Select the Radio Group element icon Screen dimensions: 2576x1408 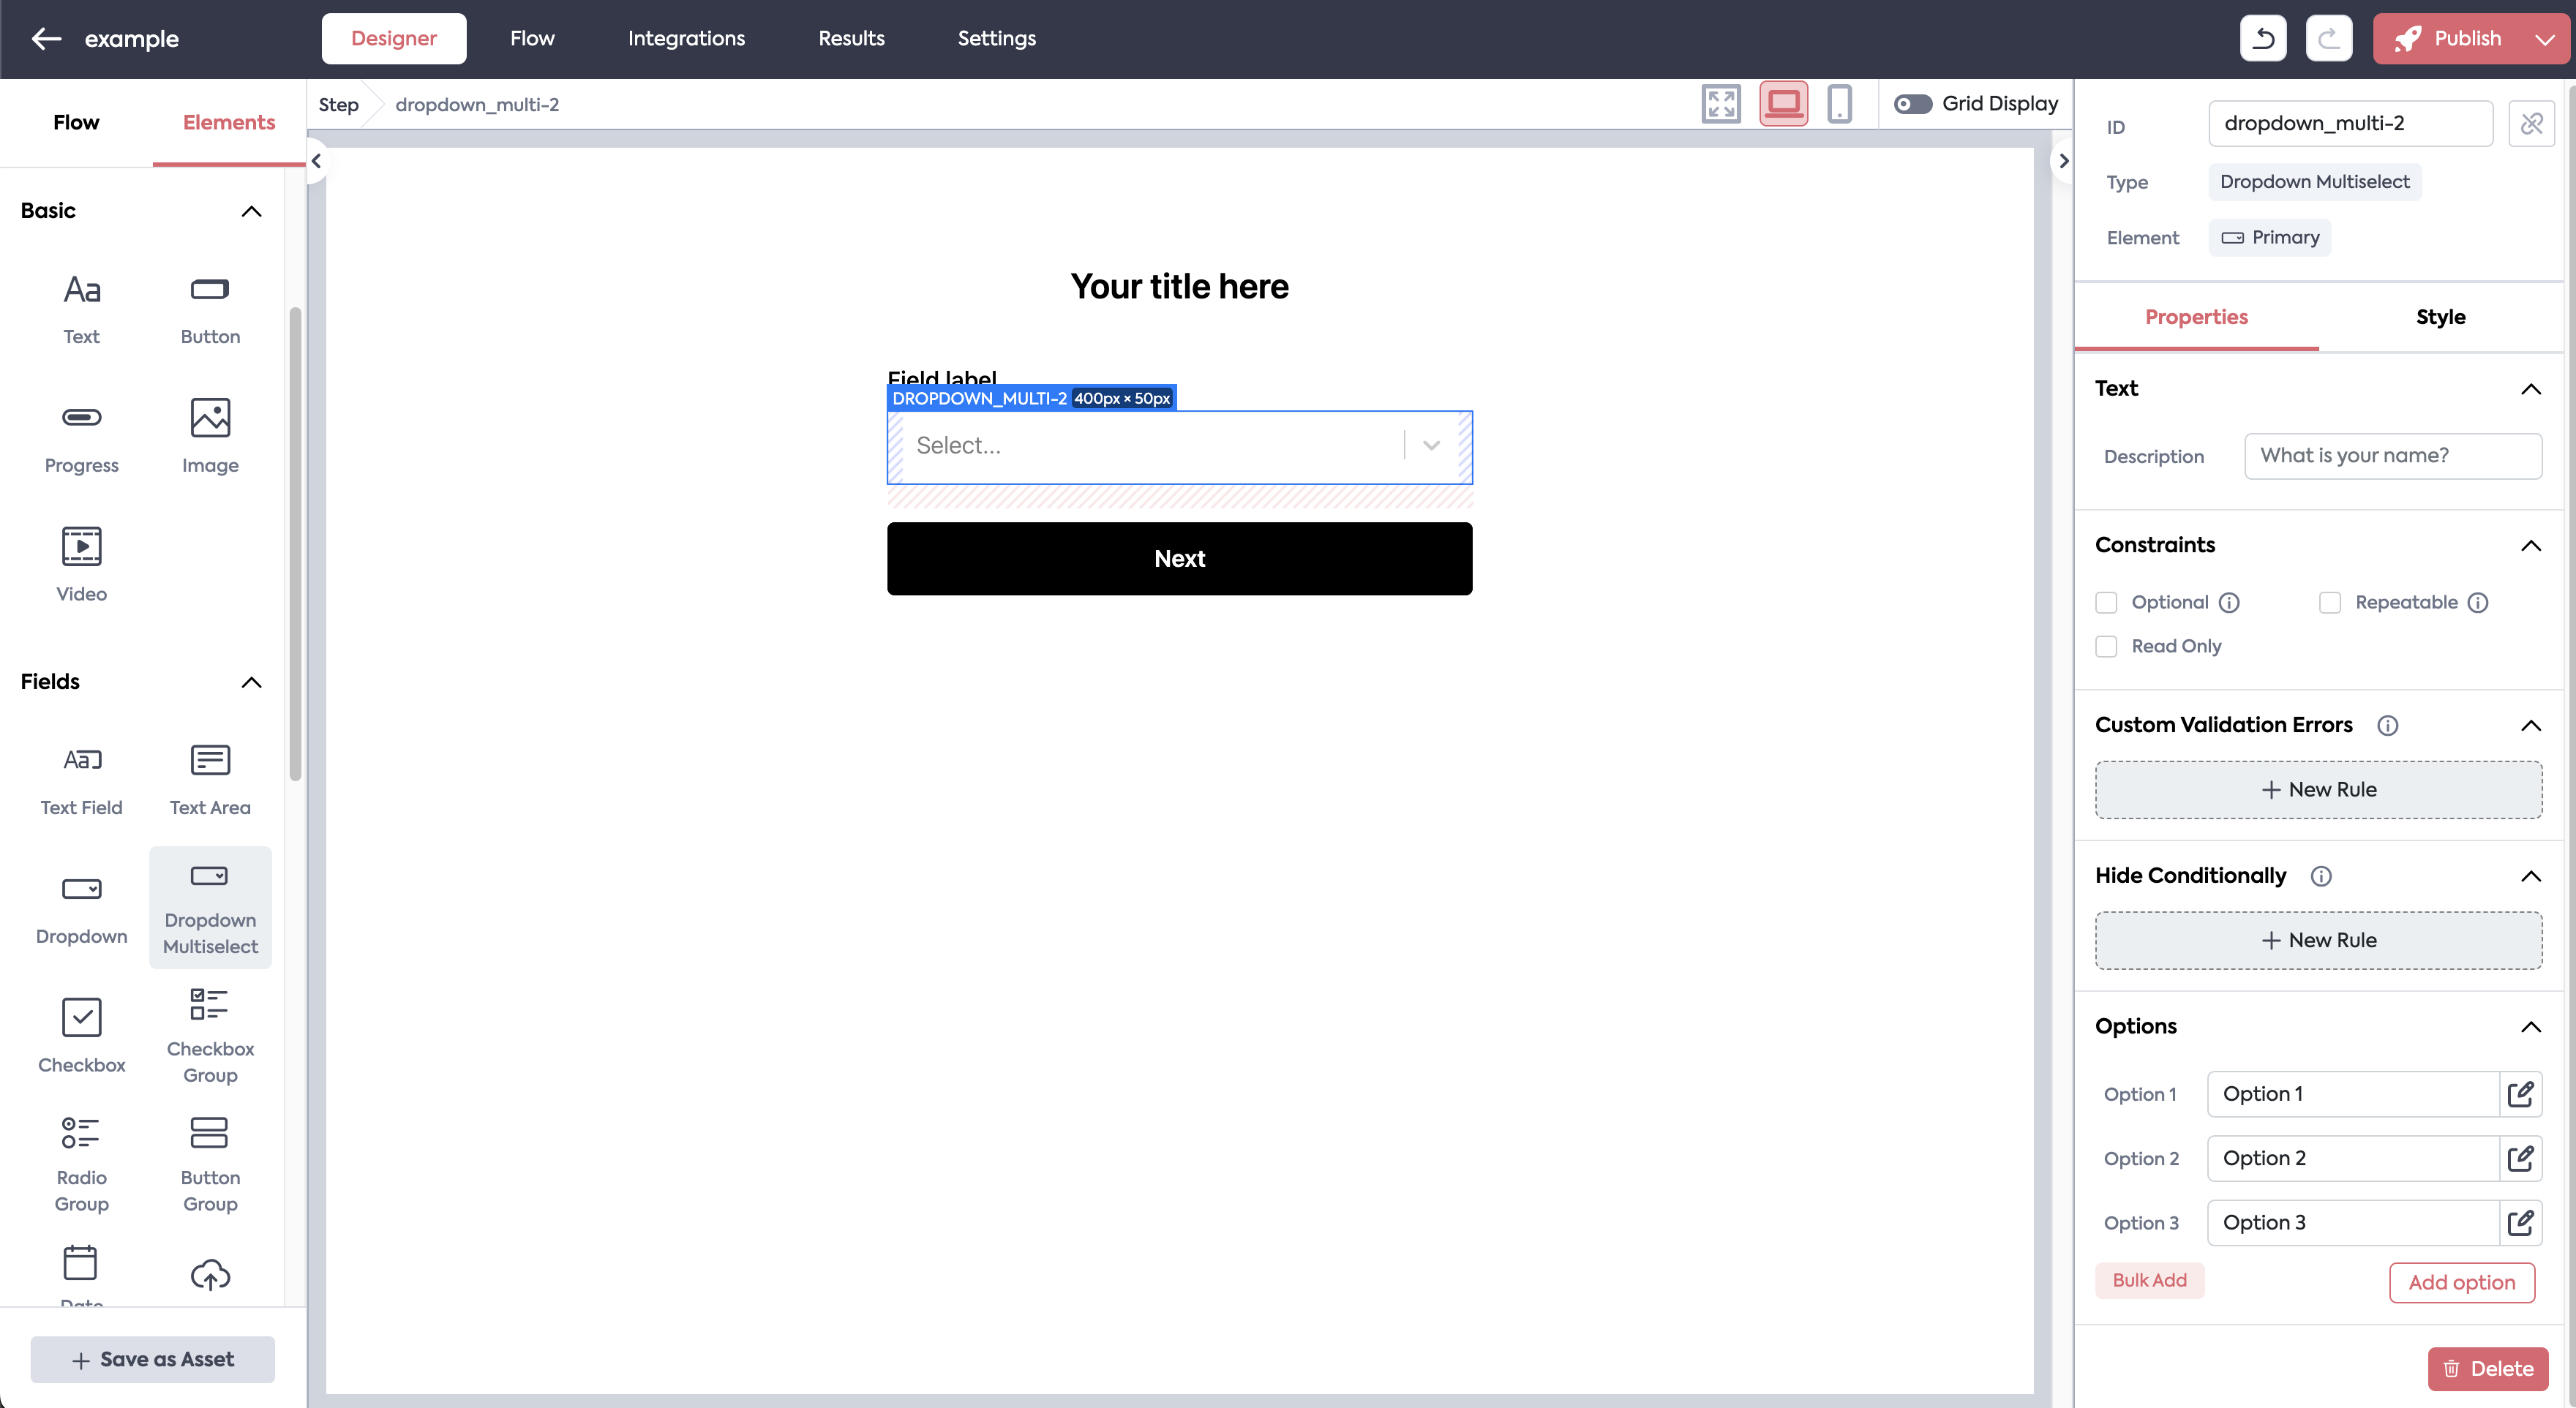point(81,1133)
